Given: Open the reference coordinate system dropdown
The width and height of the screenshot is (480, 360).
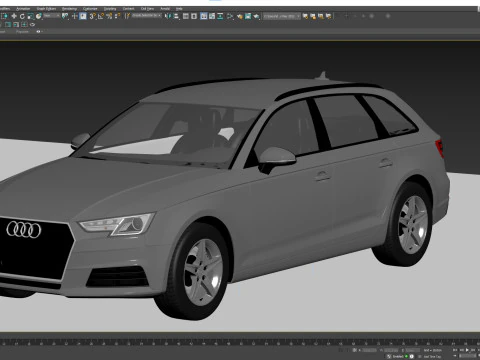Looking at the screenshot, I should (52, 16).
